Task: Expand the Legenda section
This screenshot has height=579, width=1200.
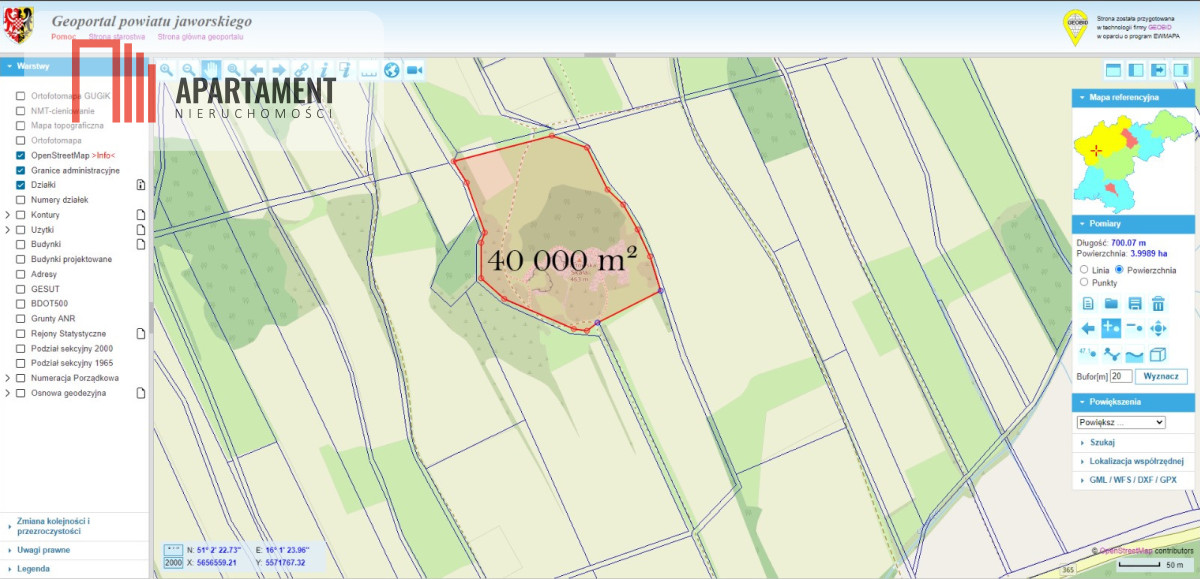Action: [x=33, y=569]
